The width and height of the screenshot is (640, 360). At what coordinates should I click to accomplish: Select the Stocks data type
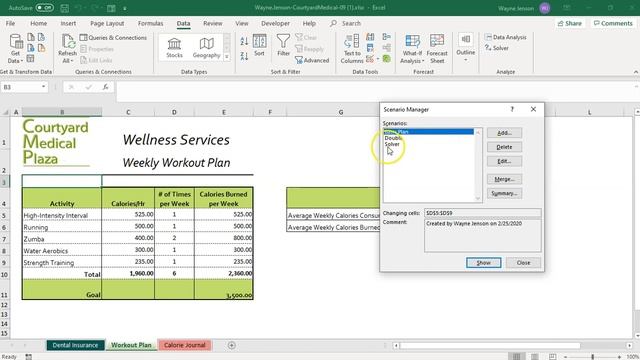(x=174, y=48)
